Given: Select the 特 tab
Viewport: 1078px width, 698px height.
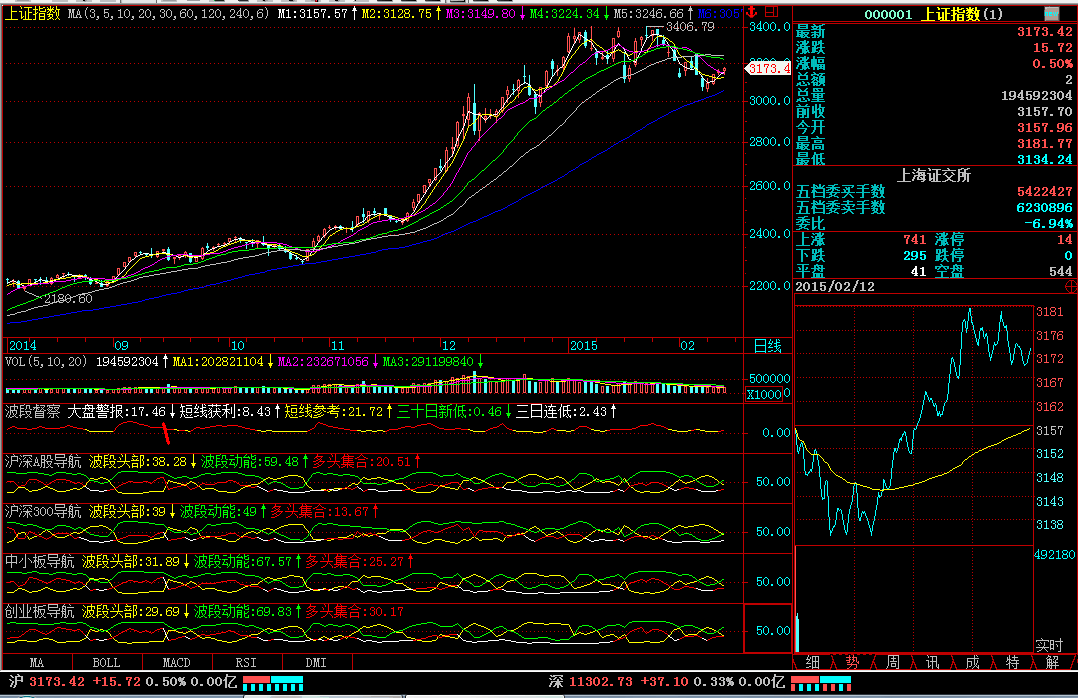Looking at the screenshot, I should [x=1012, y=662].
